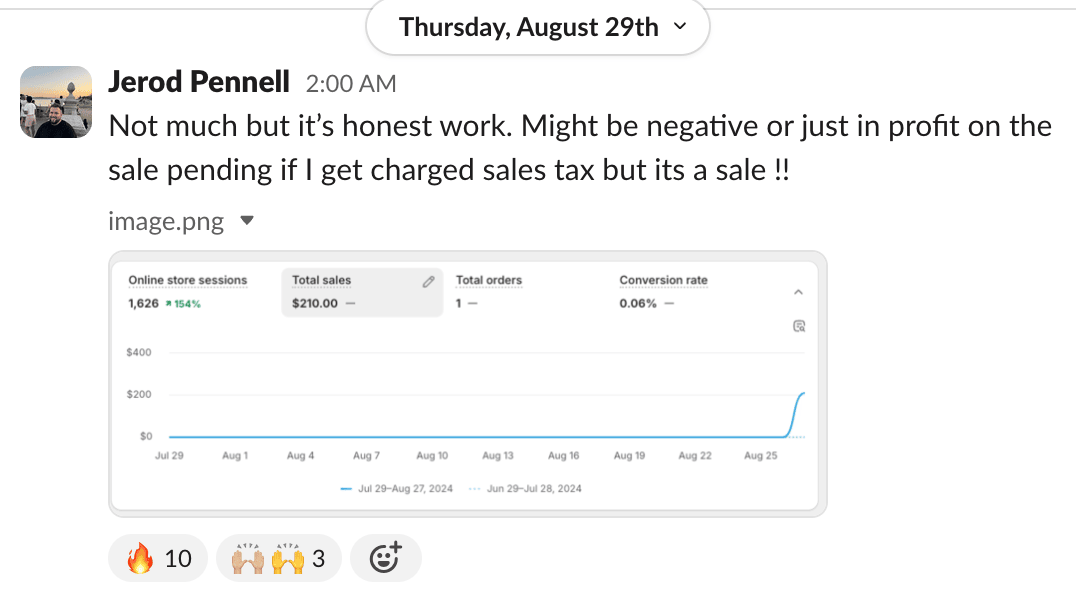Image resolution: width=1076 pixels, height=596 pixels.
Task: Select the Online store sessions metric
Action: point(188,280)
